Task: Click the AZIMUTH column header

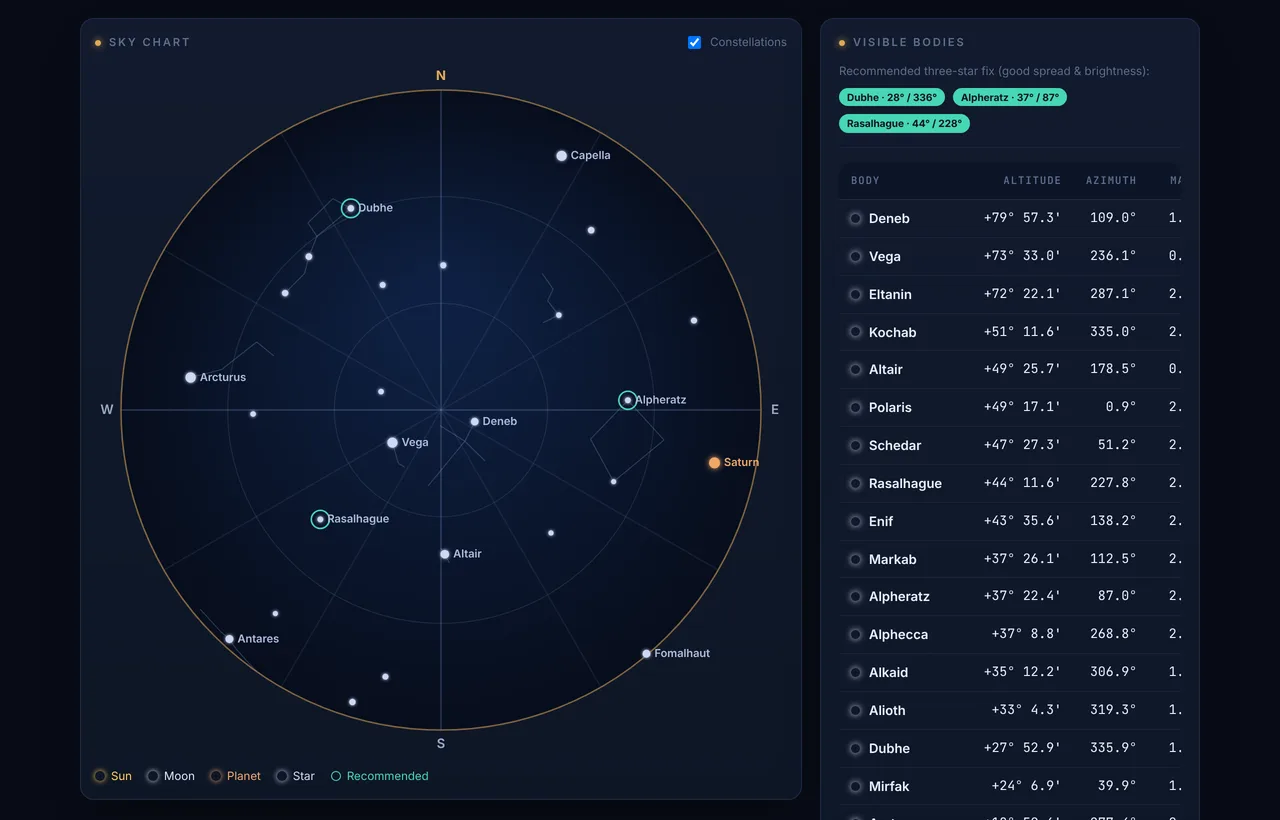Action: click(1111, 181)
